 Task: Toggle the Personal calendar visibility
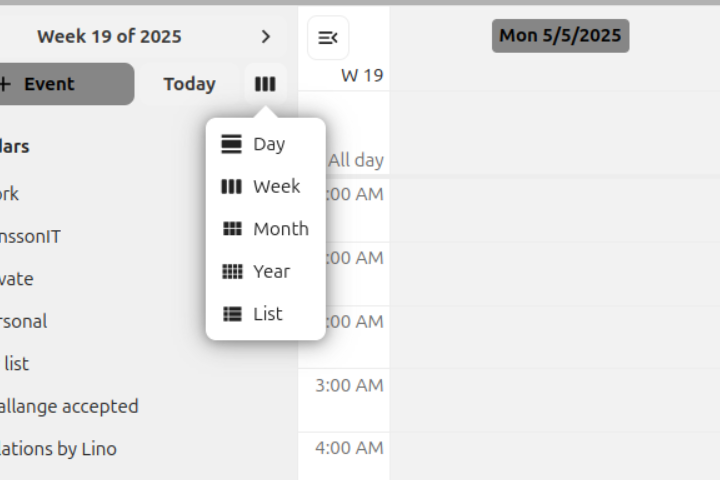pos(24,322)
